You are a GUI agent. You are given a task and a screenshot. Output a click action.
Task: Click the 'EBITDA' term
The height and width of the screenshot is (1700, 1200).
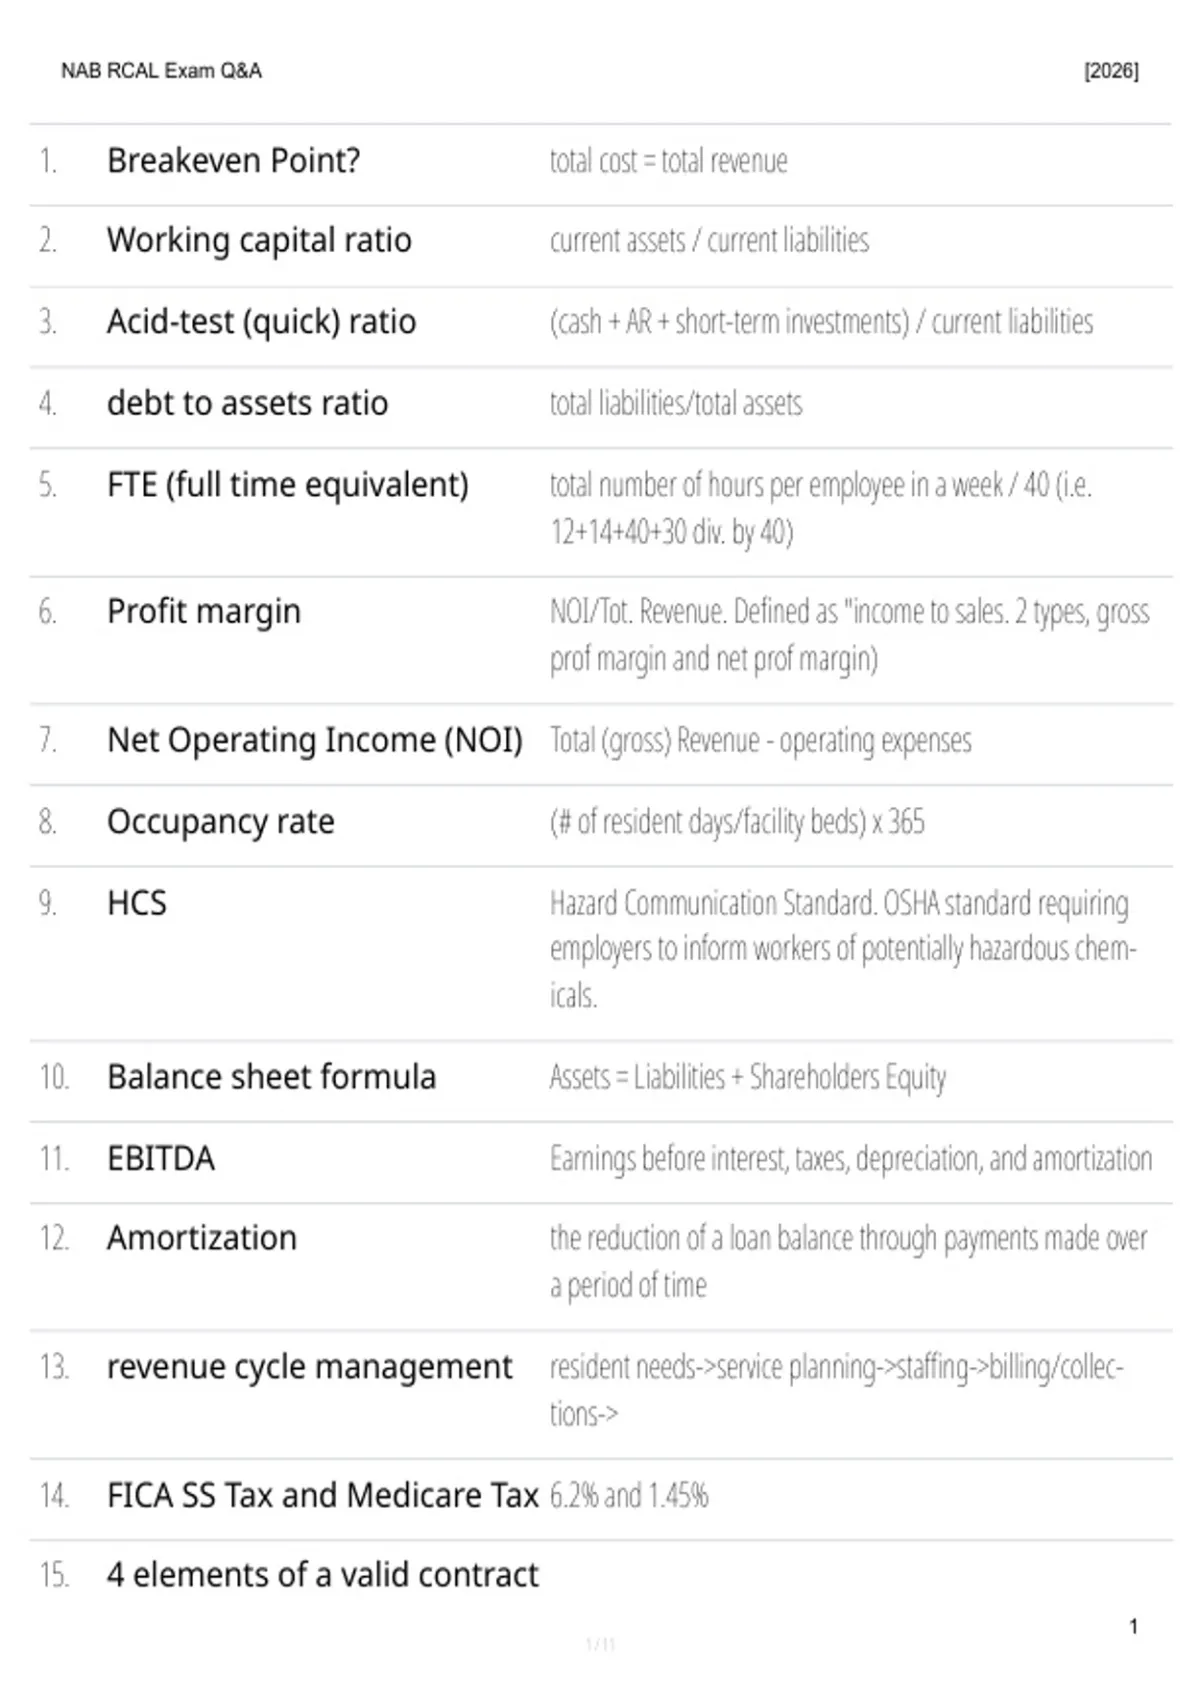click(161, 1159)
